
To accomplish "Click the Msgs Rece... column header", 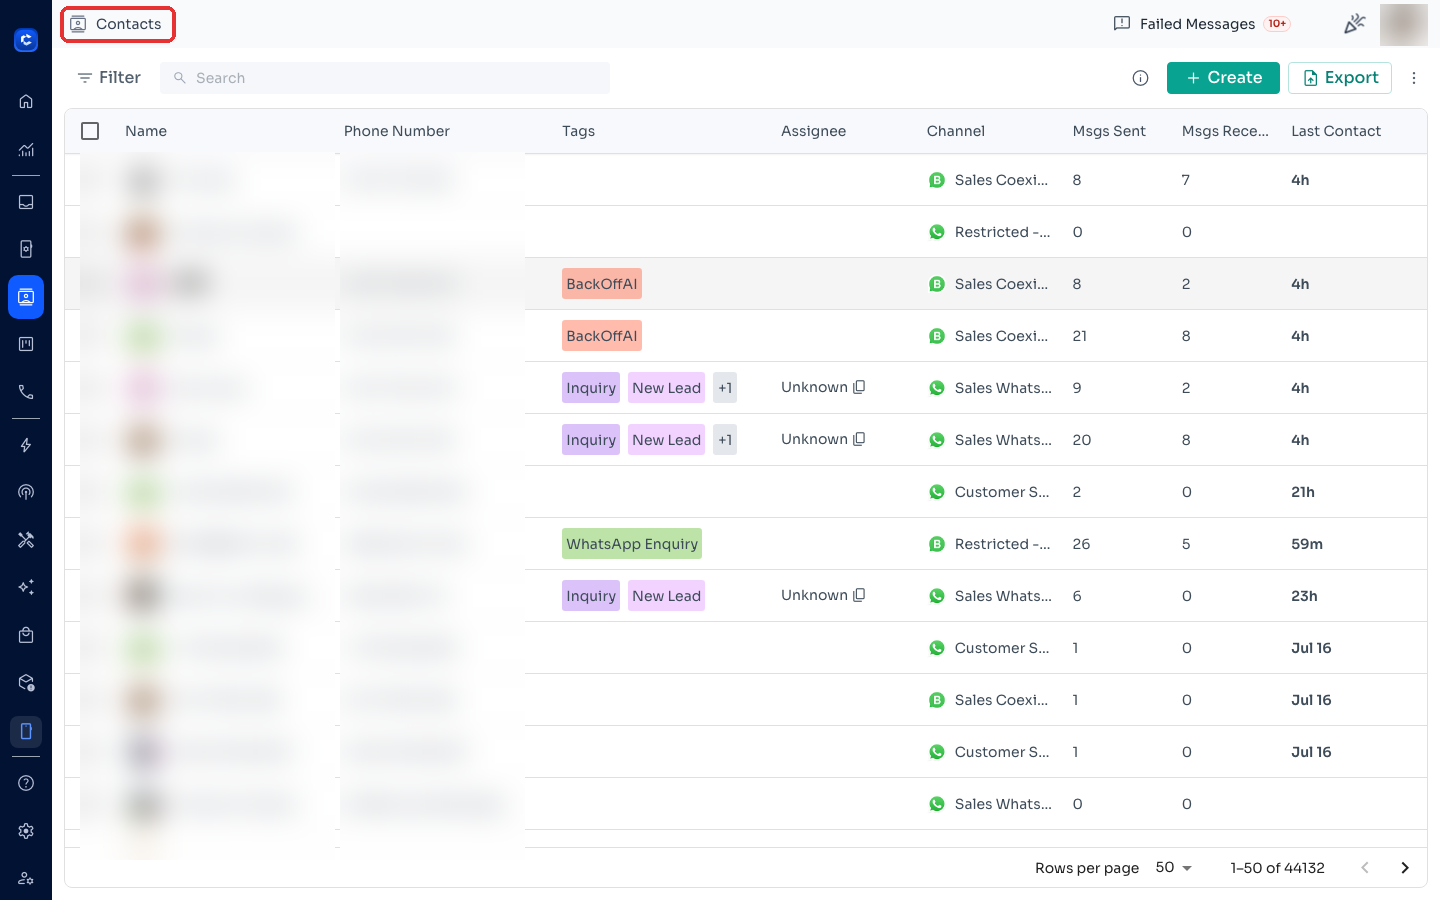I will coord(1225,131).
